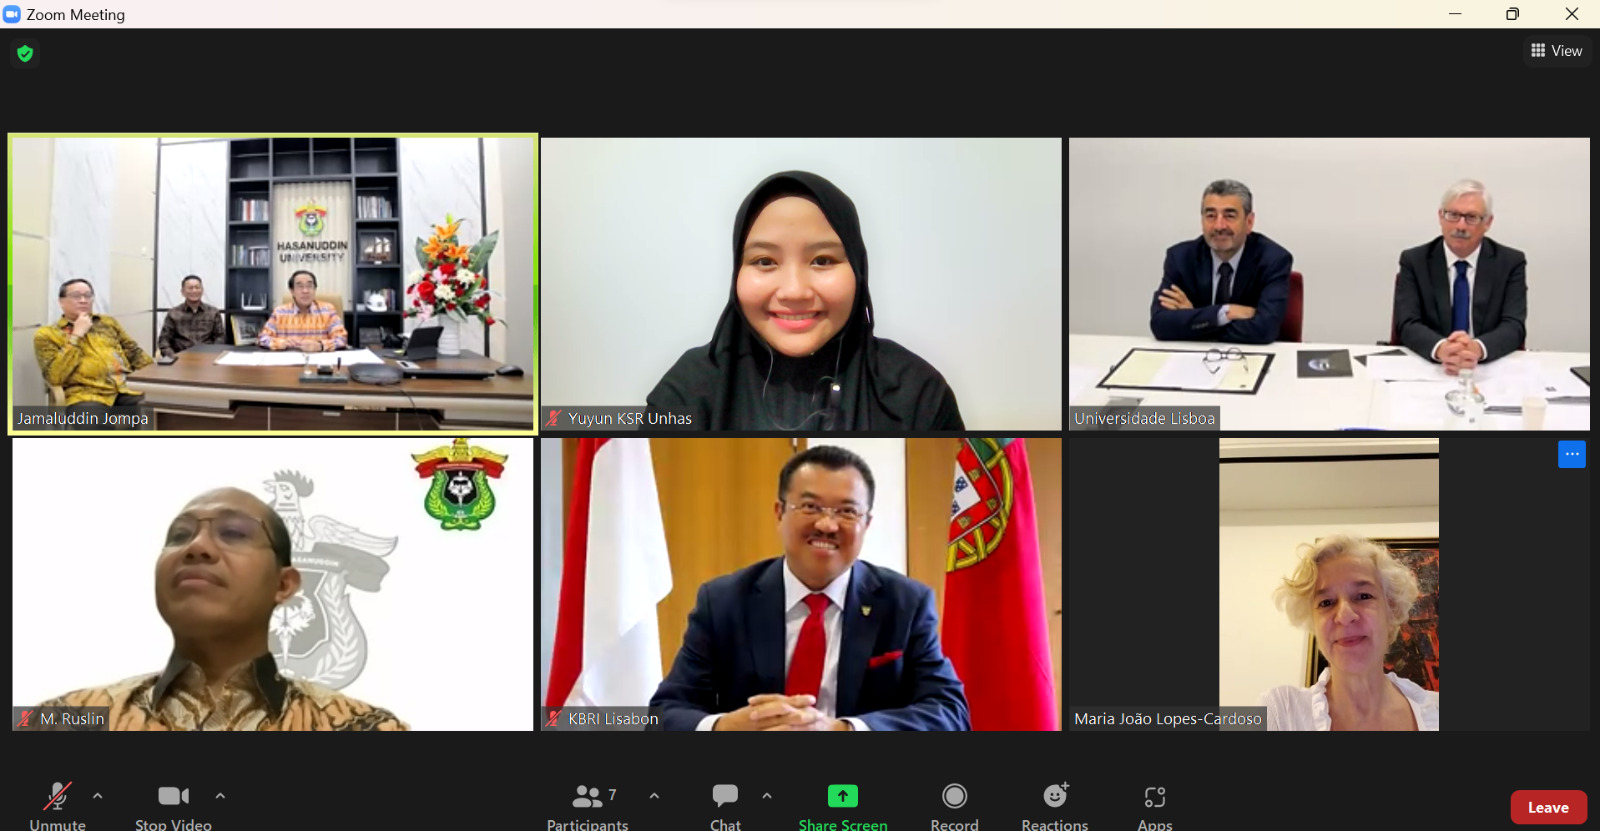
Task: Stop Video camera toggle
Action: (x=173, y=805)
